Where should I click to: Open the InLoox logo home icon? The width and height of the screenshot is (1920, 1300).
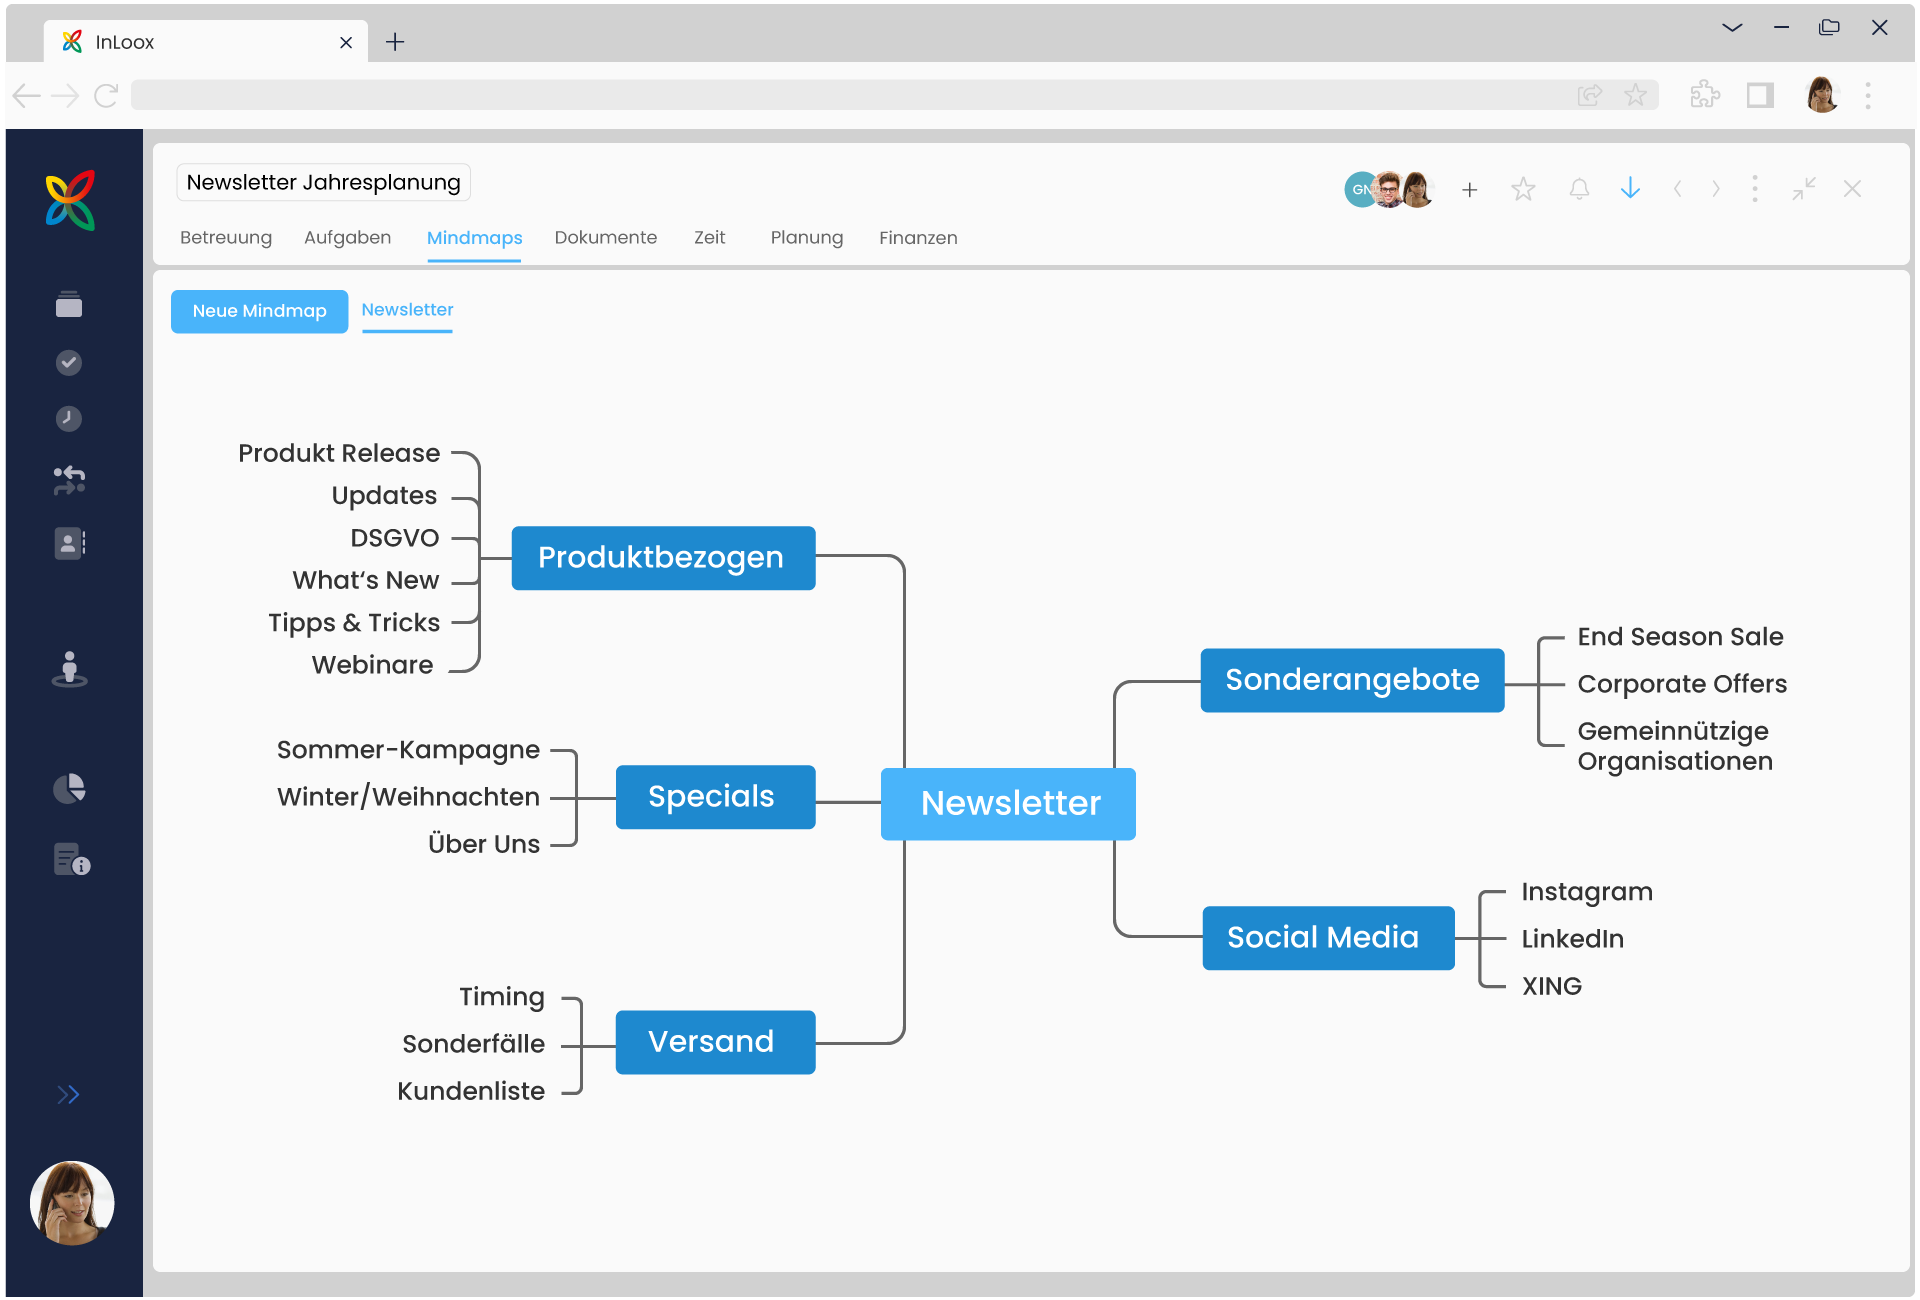pyautogui.click(x=70, y=200)
